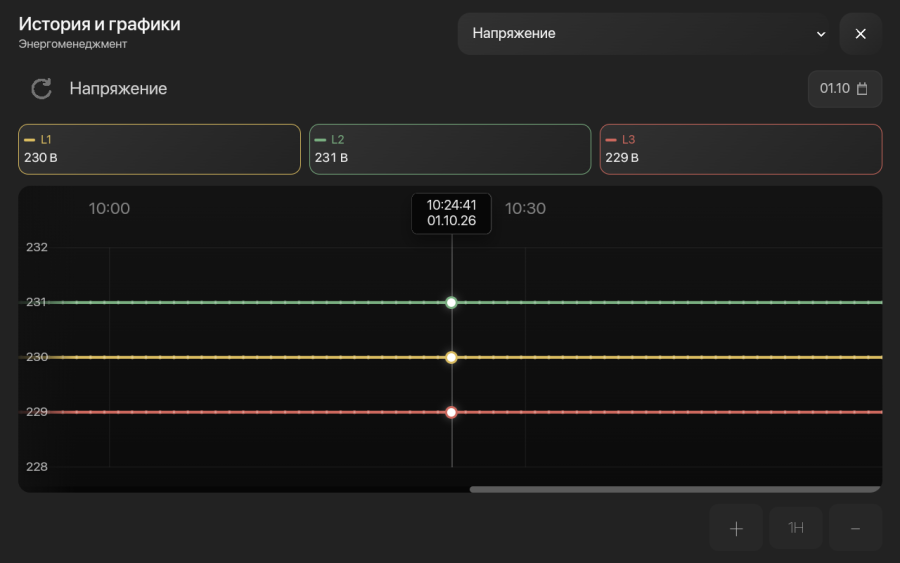The image size is (900, 563).
Task: Toggle the L2 231 В phase card
Action: pyautogui.click(x=450, y=149)
